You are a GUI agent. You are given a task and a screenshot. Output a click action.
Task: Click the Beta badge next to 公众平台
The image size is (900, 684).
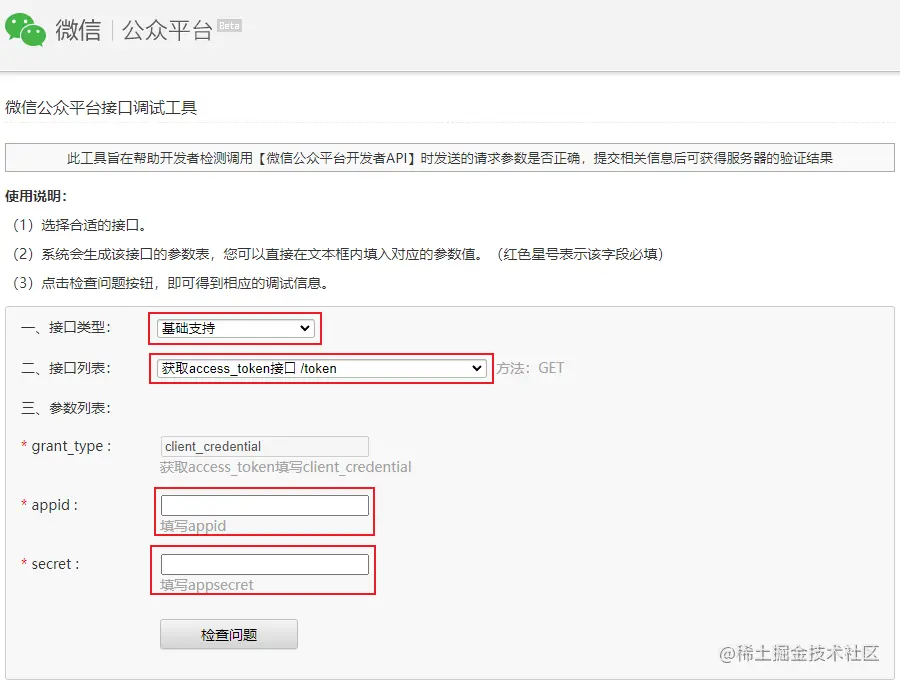230,26
